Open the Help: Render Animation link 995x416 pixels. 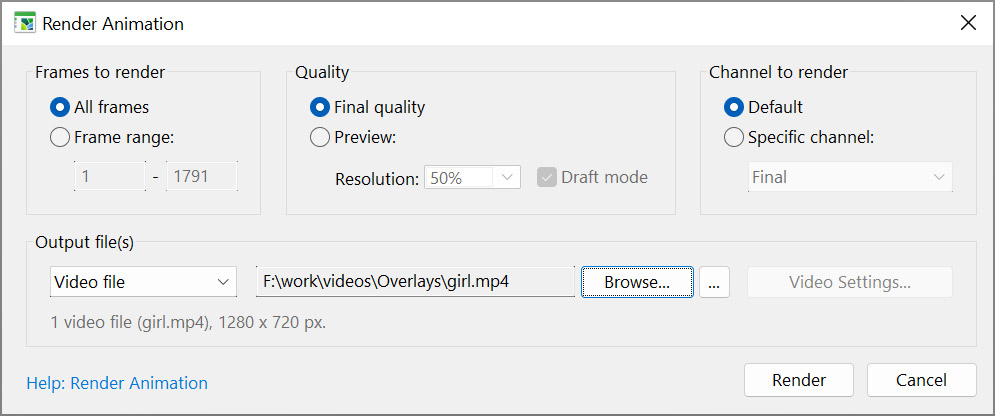coord(117,383)
